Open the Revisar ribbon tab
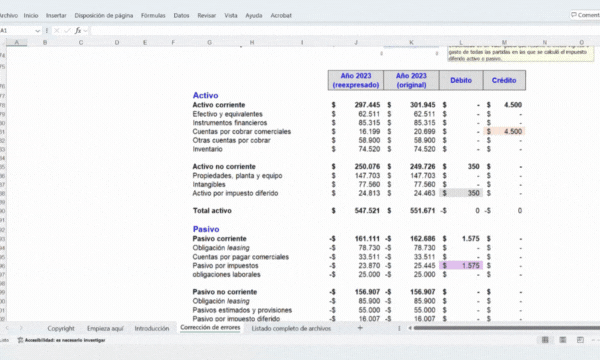Viewport: 600px width, 360px height. point(207,15)
